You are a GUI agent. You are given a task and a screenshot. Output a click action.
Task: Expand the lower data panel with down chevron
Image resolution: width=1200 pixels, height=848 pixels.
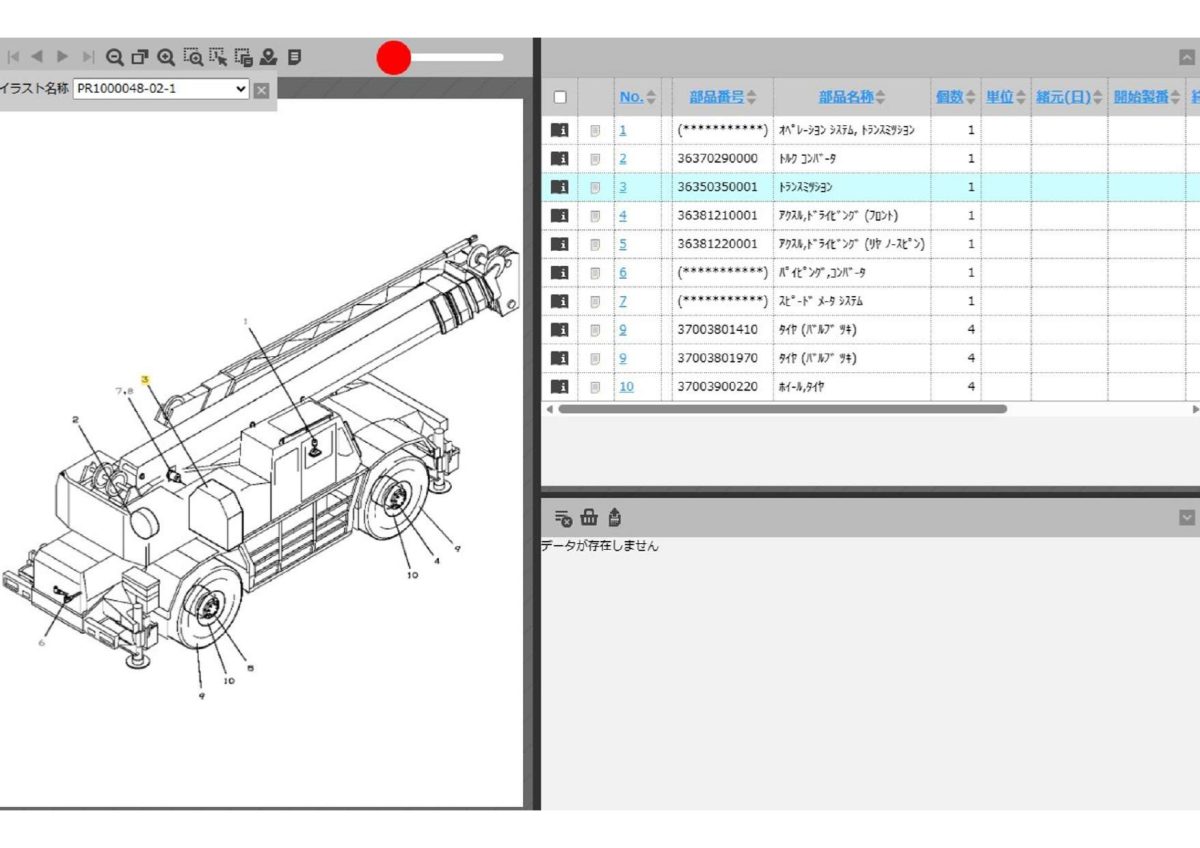(x=1187, y=517)
